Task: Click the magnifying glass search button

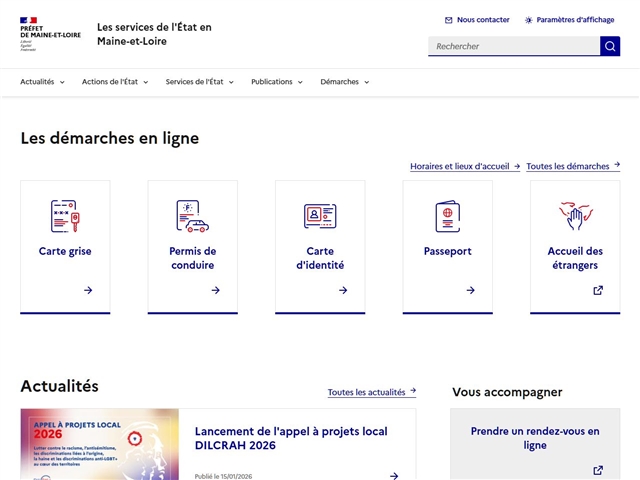Action: [x=610, y=46]
